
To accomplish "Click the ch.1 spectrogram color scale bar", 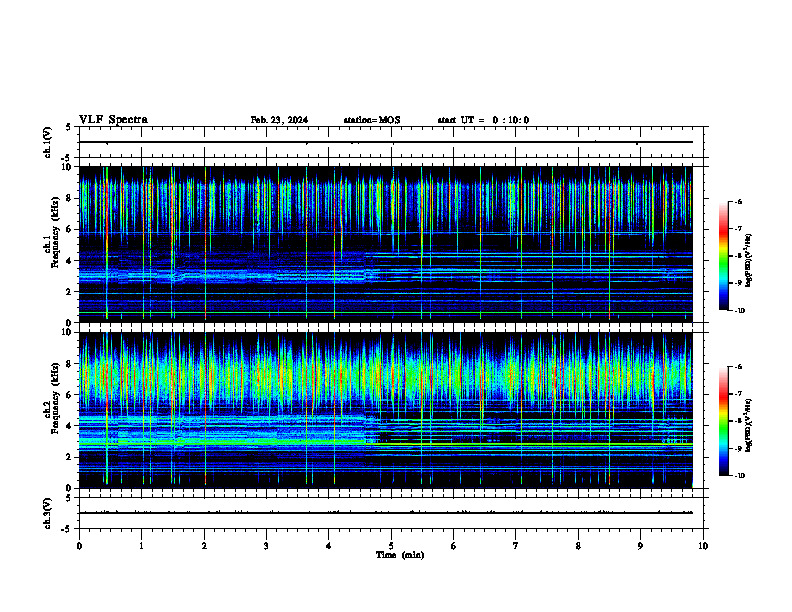I will (x=723, y=256).
